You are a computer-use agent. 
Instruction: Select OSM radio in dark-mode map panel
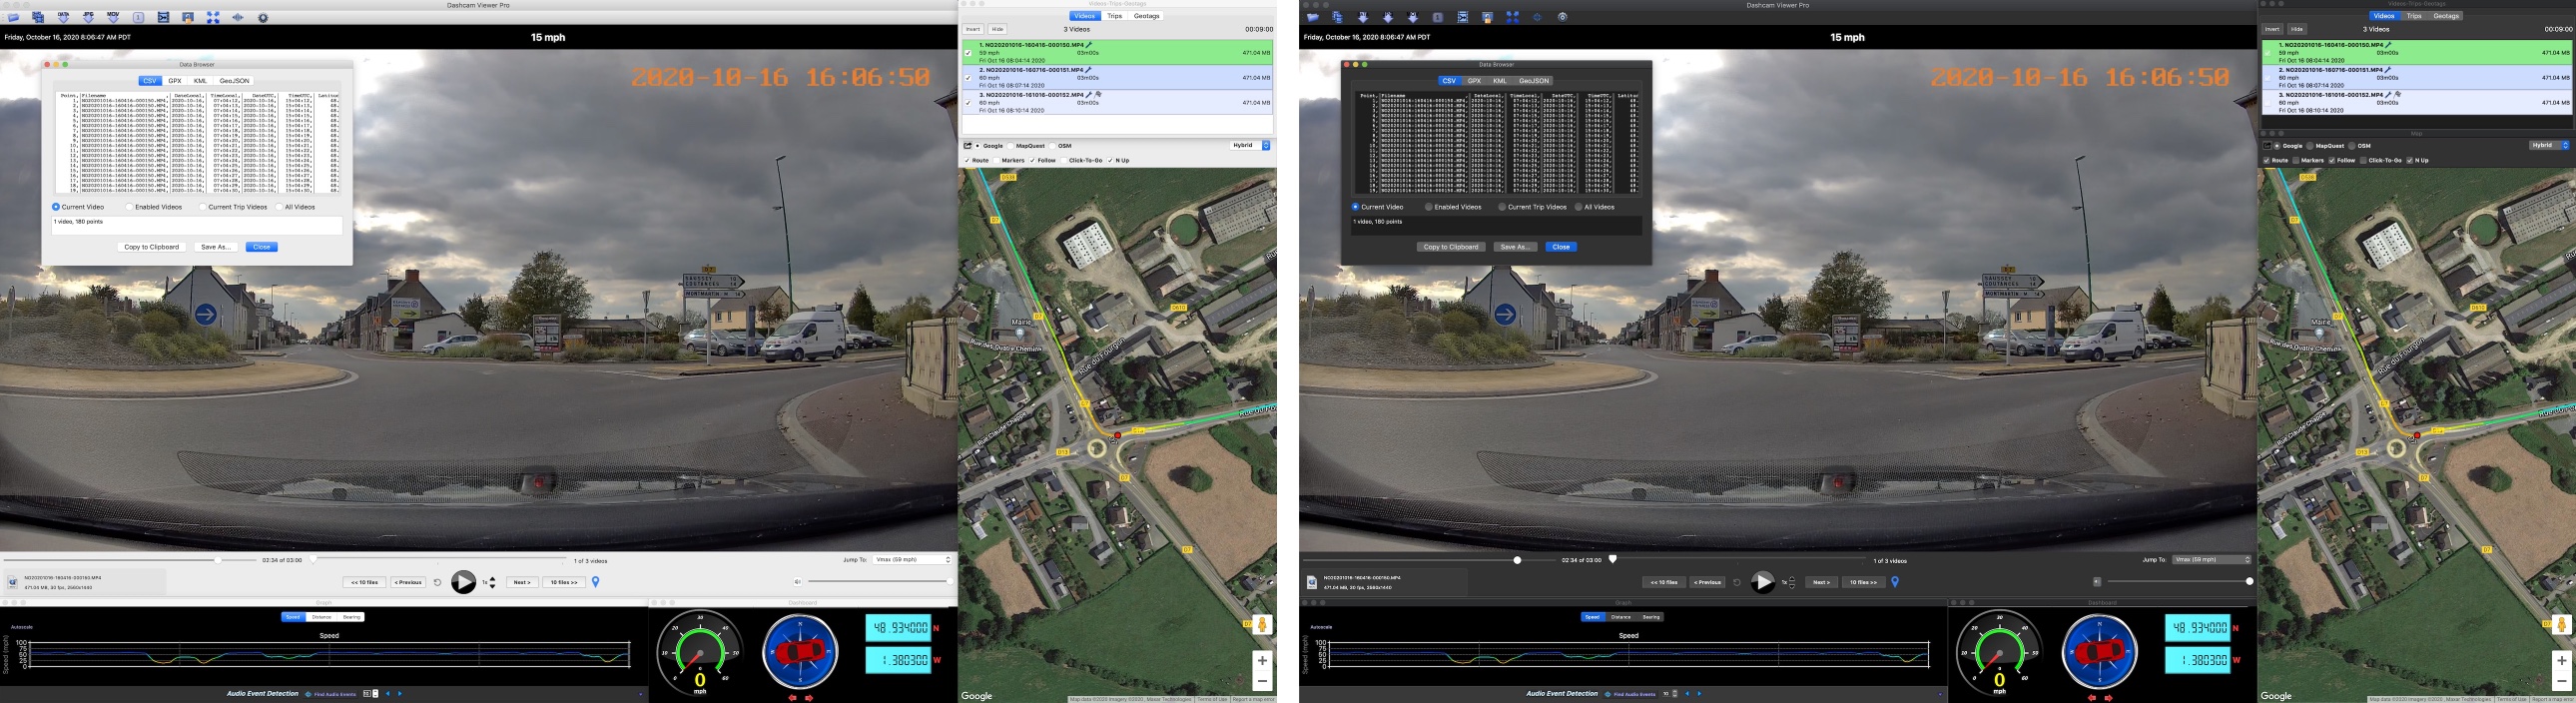click(x=2352, y=146)
